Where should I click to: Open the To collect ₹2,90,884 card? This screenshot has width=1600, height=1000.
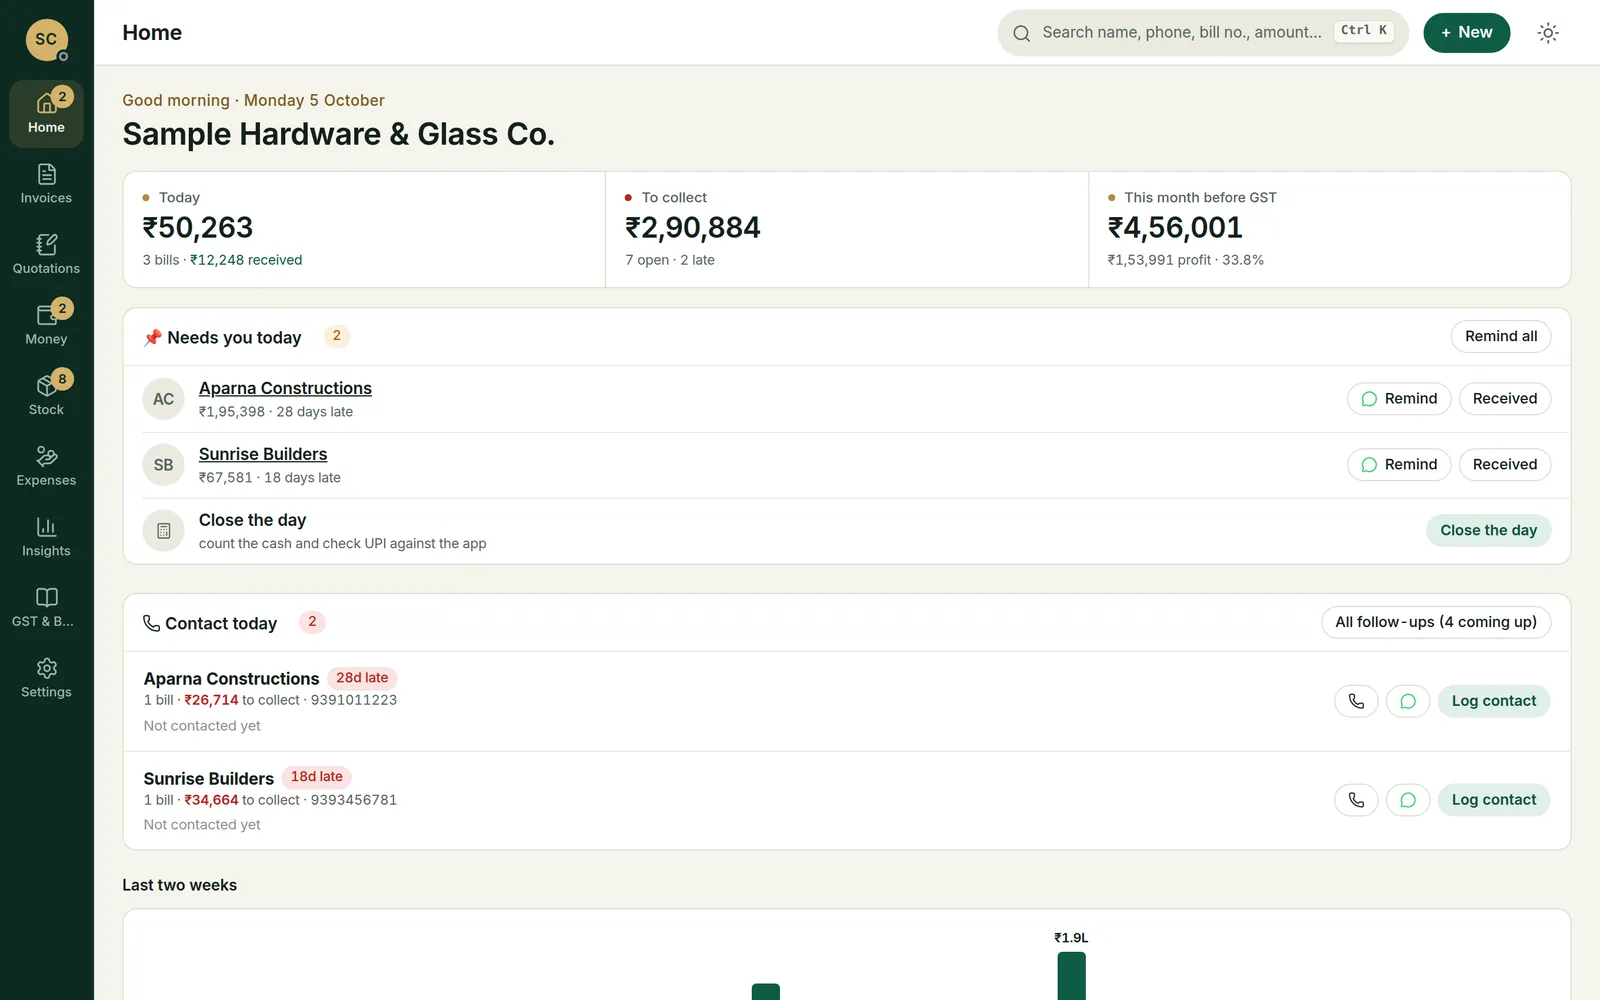(846, 229)
